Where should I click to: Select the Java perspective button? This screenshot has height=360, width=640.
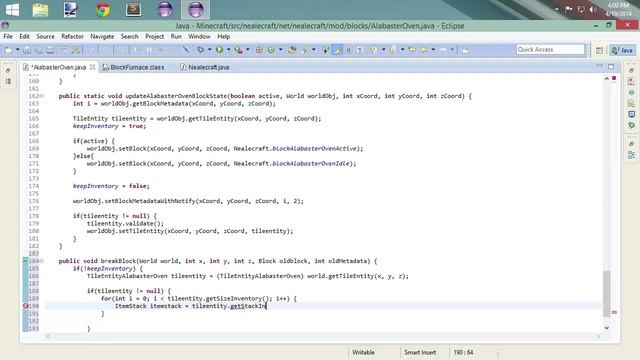pos(622,50)
